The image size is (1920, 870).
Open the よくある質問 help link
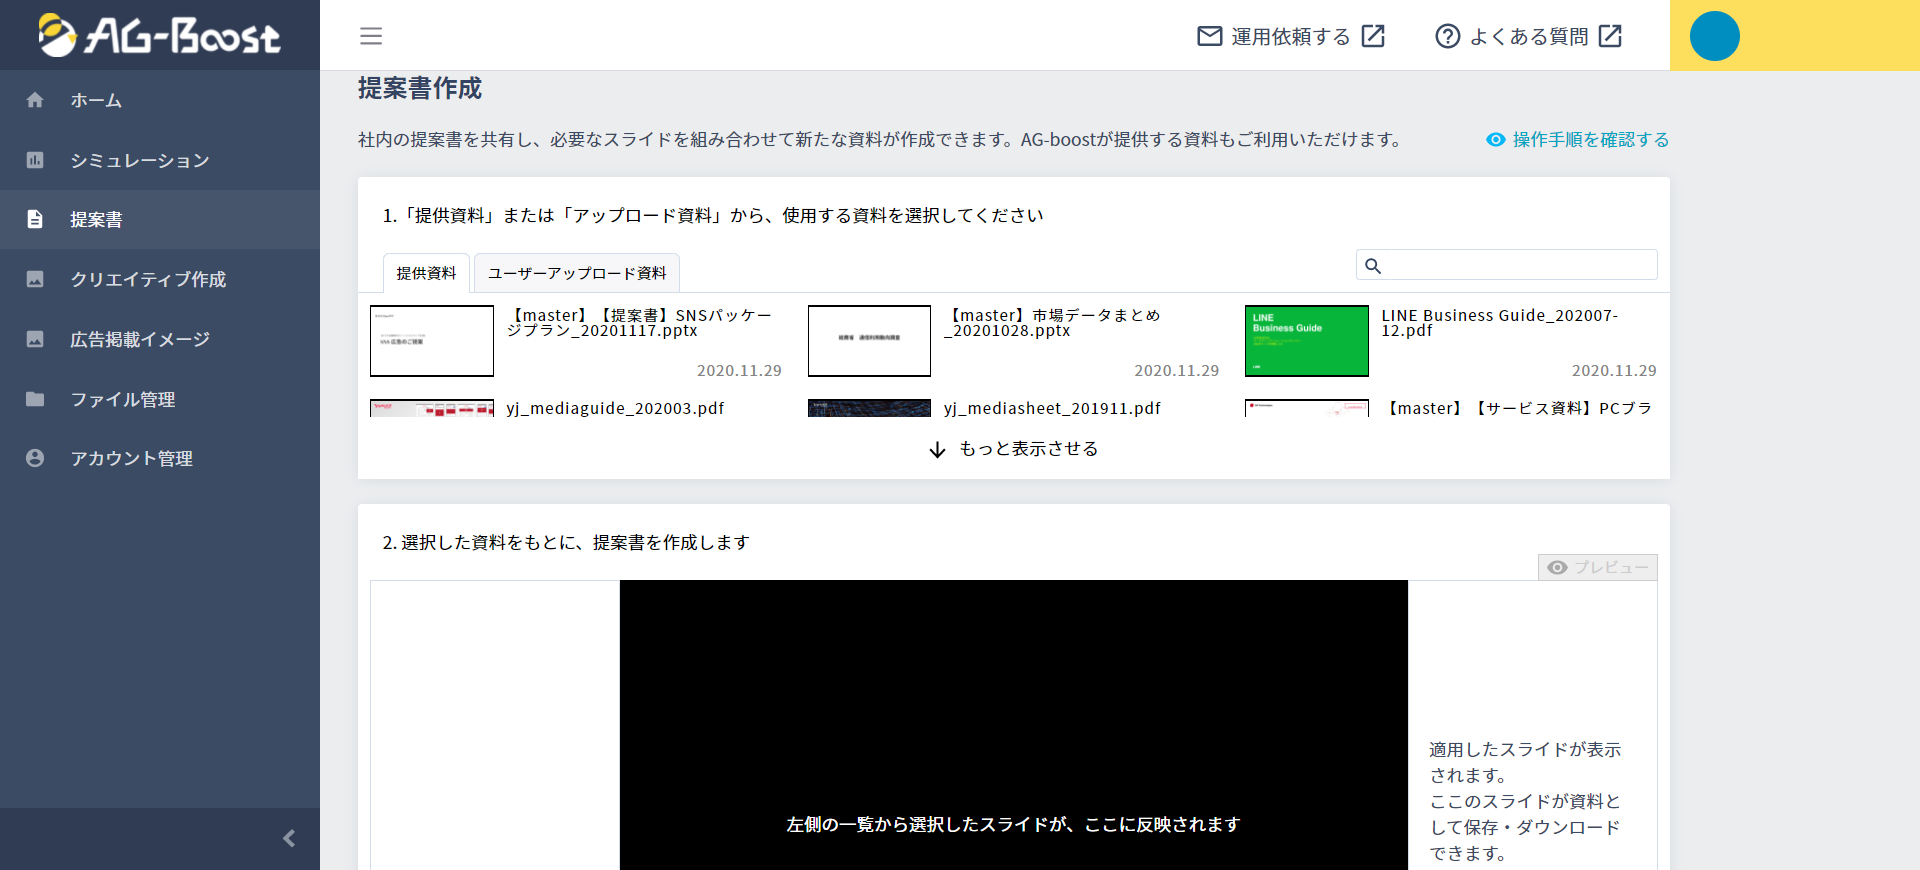(x=1528, y=36)
